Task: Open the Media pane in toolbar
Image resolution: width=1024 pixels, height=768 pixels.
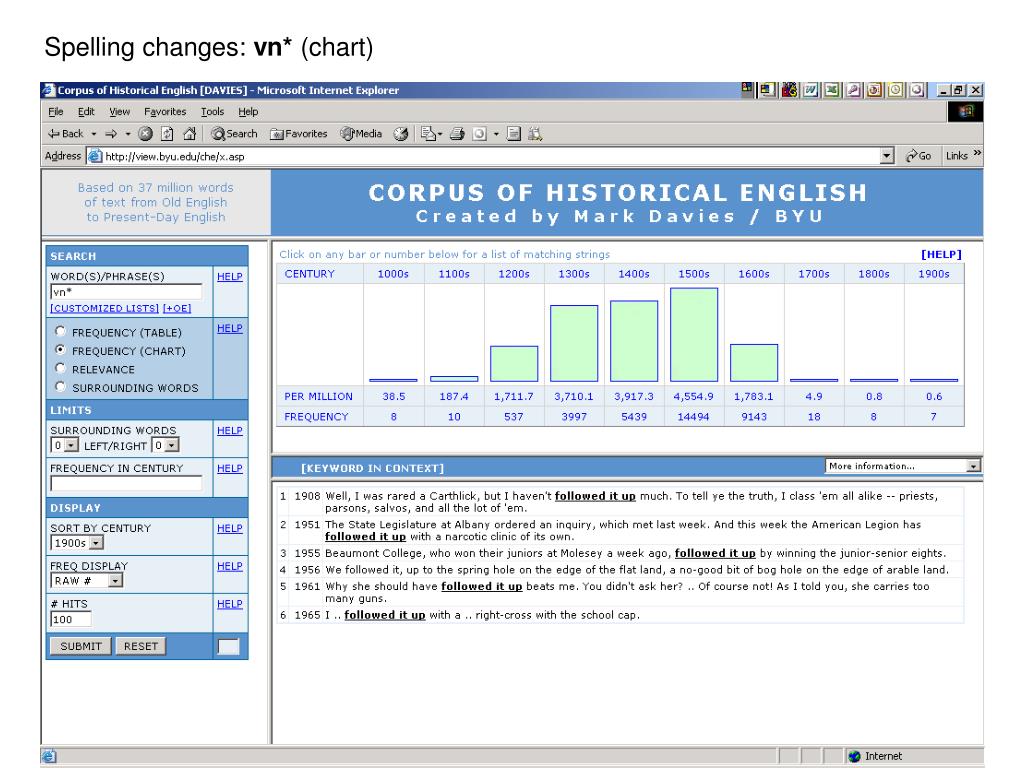Action: point(361,134)
